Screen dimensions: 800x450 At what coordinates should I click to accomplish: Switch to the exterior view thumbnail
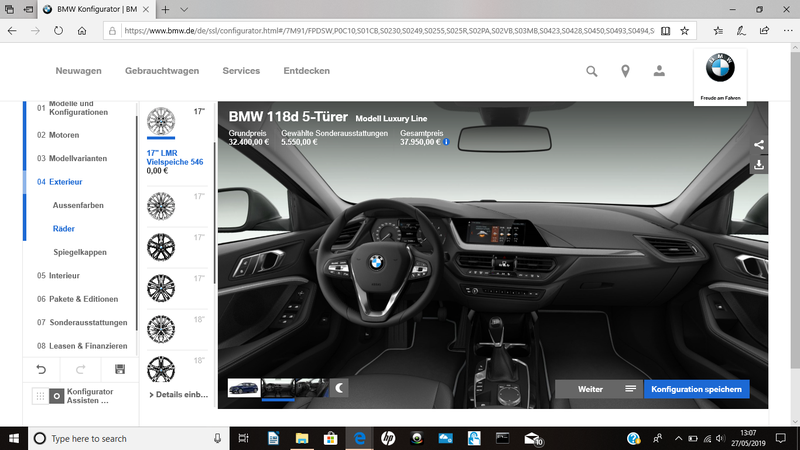coord(244,388)
